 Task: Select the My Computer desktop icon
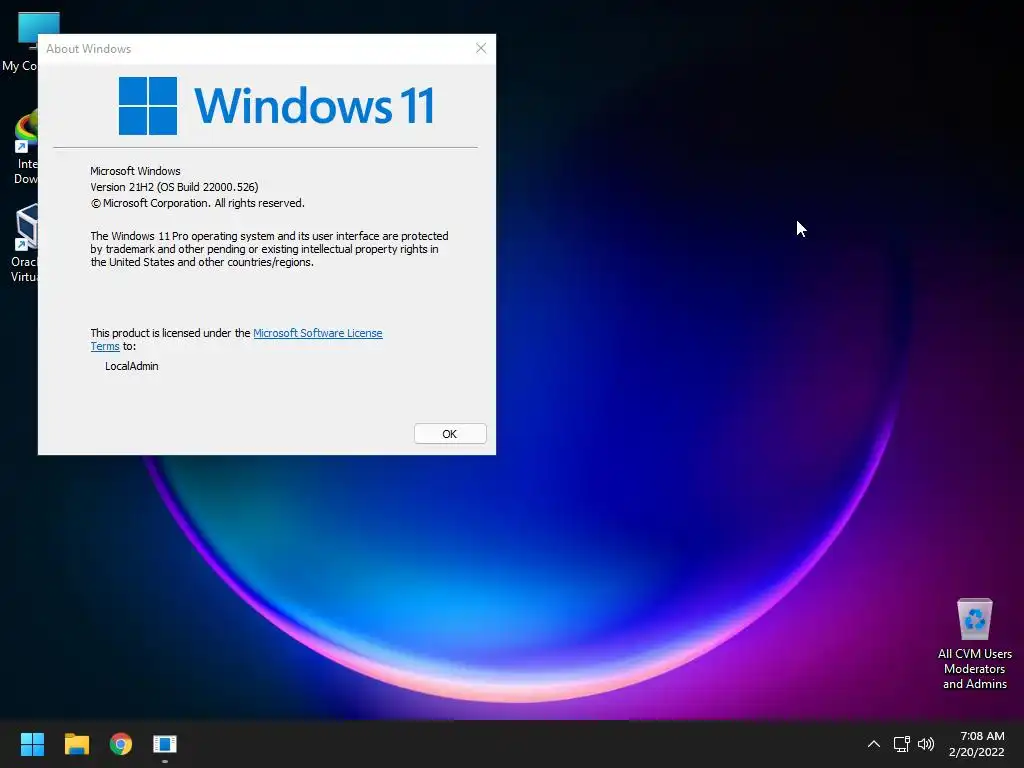click(19, 40)
